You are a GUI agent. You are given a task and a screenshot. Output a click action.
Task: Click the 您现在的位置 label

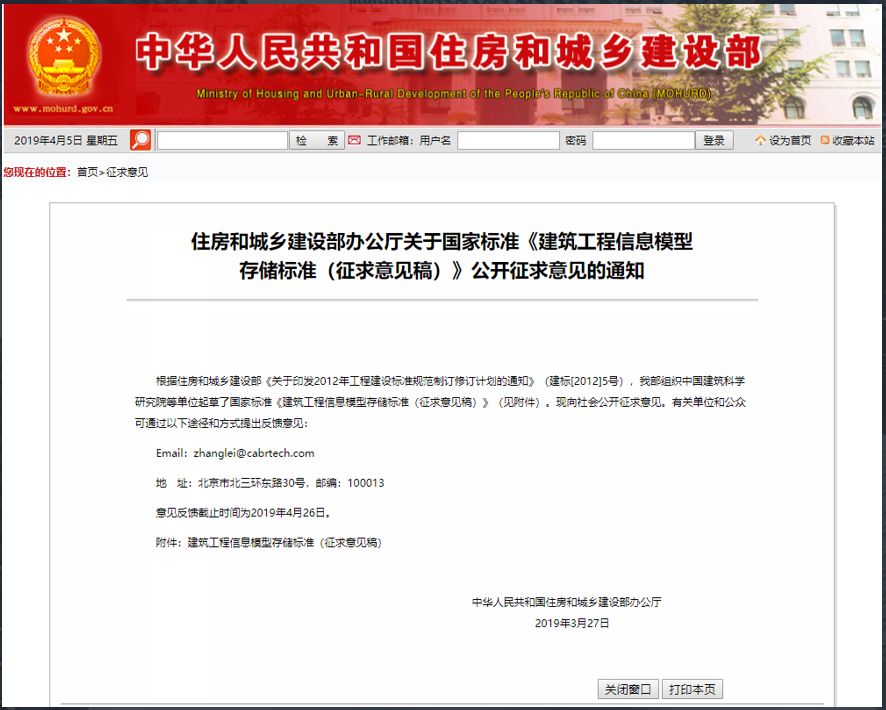pos(37,172)
